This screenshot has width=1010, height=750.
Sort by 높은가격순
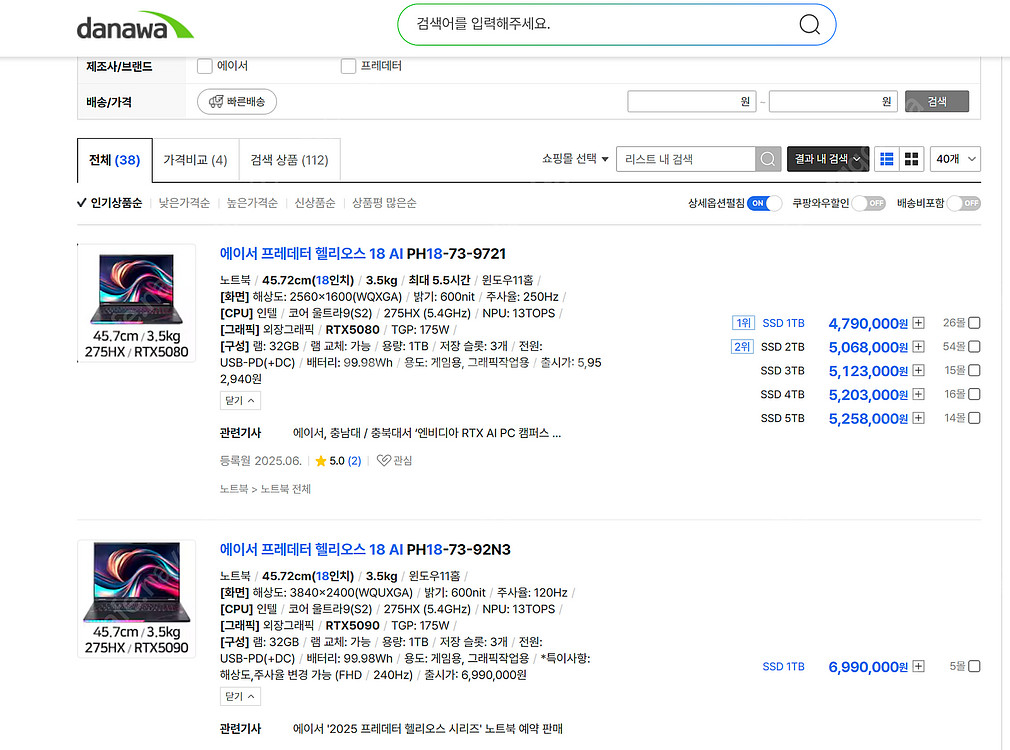click(x=252, y=203)
